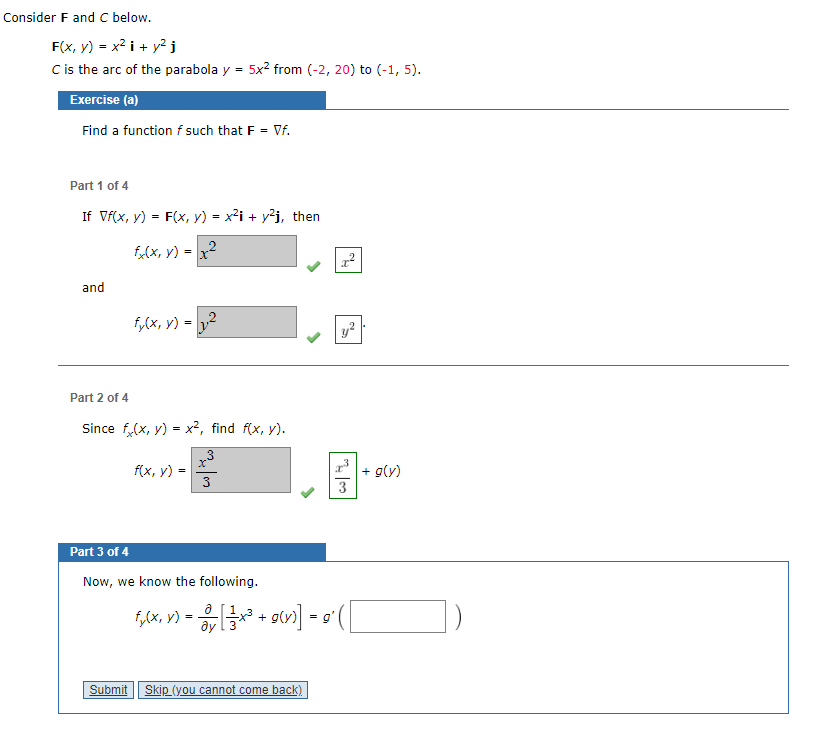Click the Part 2 of 4 heading
Viewport: 823px width, 731px height.
99,397
